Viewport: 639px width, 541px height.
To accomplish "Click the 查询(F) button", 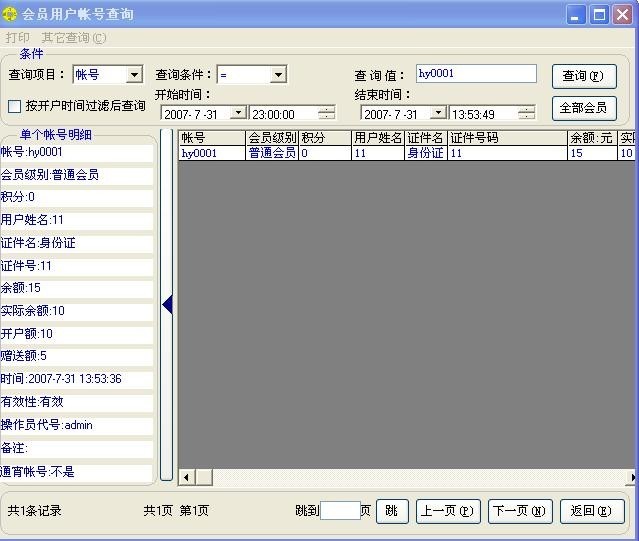I will 584,76.
